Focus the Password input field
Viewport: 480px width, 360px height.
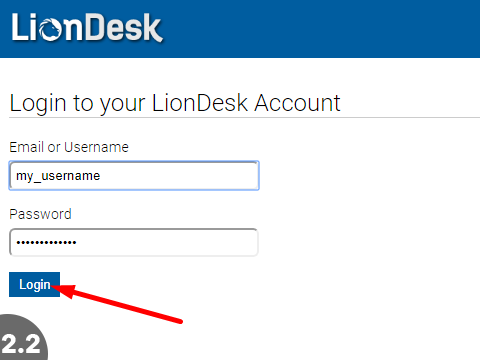pos(134,242)
